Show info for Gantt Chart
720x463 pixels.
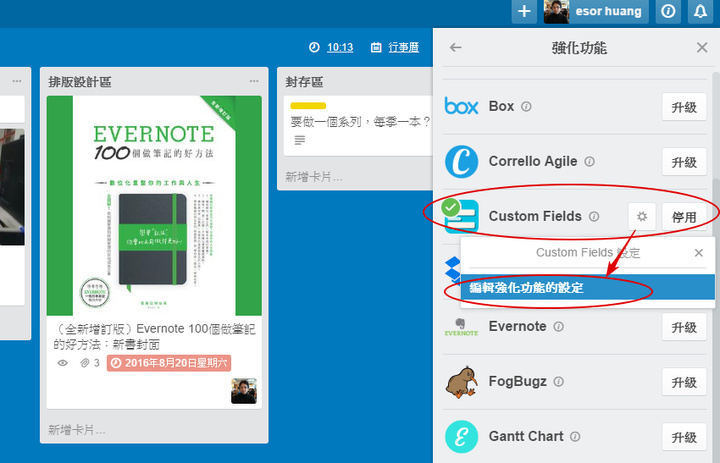click(x=575, y=436)
